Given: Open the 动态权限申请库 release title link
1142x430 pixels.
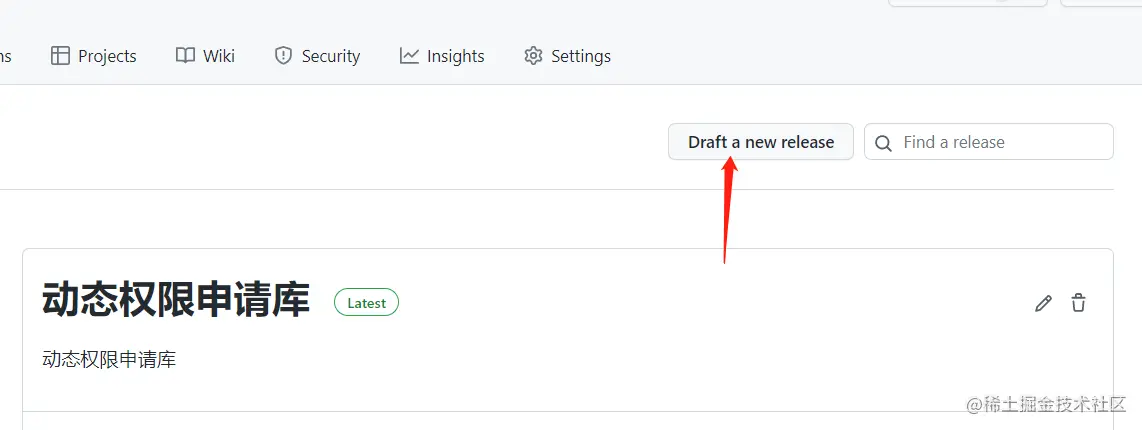Looking at the screenshot, I should pyautogui.click(x=176, y=300).
